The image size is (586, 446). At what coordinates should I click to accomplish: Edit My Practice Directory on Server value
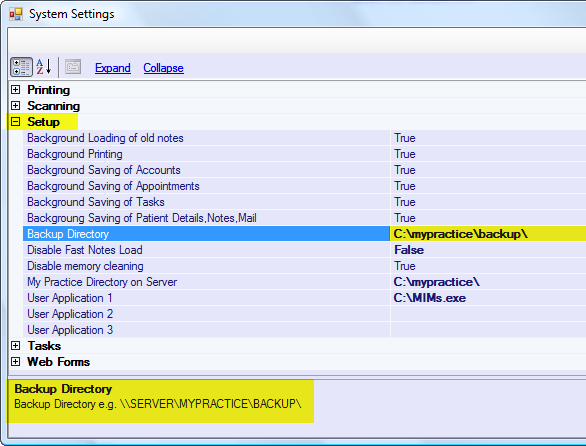(488, 282)
